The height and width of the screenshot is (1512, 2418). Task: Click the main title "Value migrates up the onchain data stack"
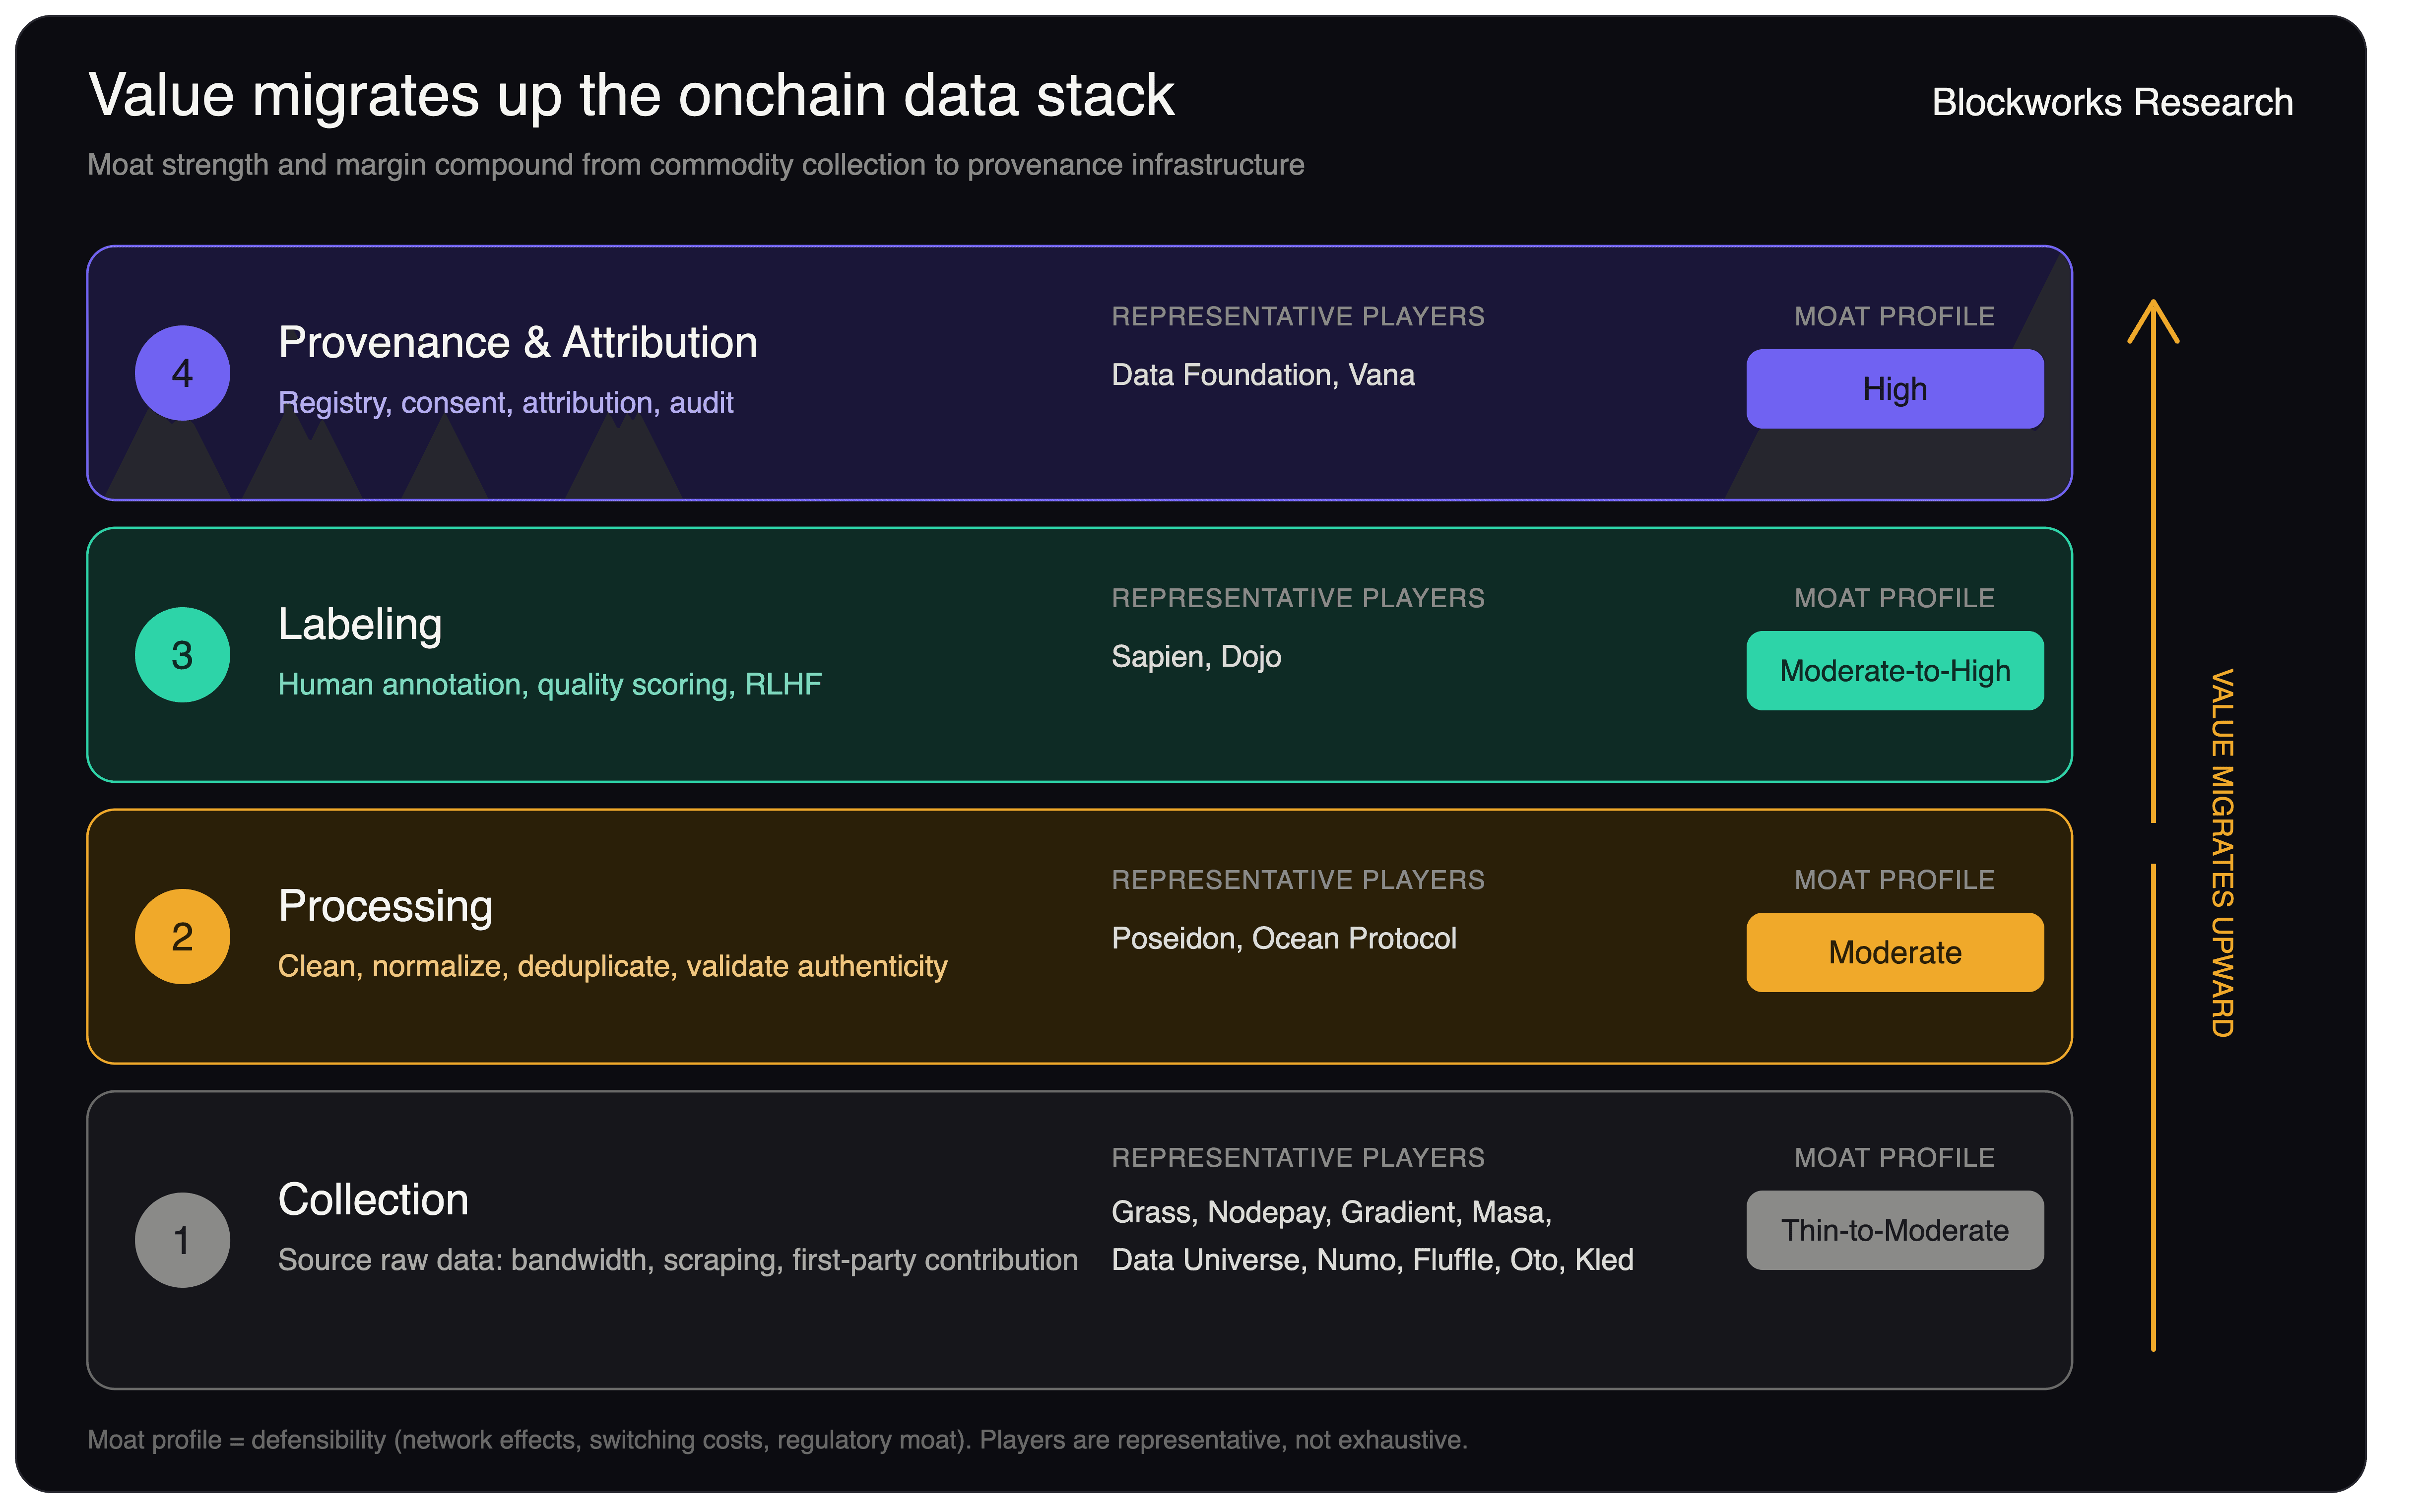coord(631,97)
